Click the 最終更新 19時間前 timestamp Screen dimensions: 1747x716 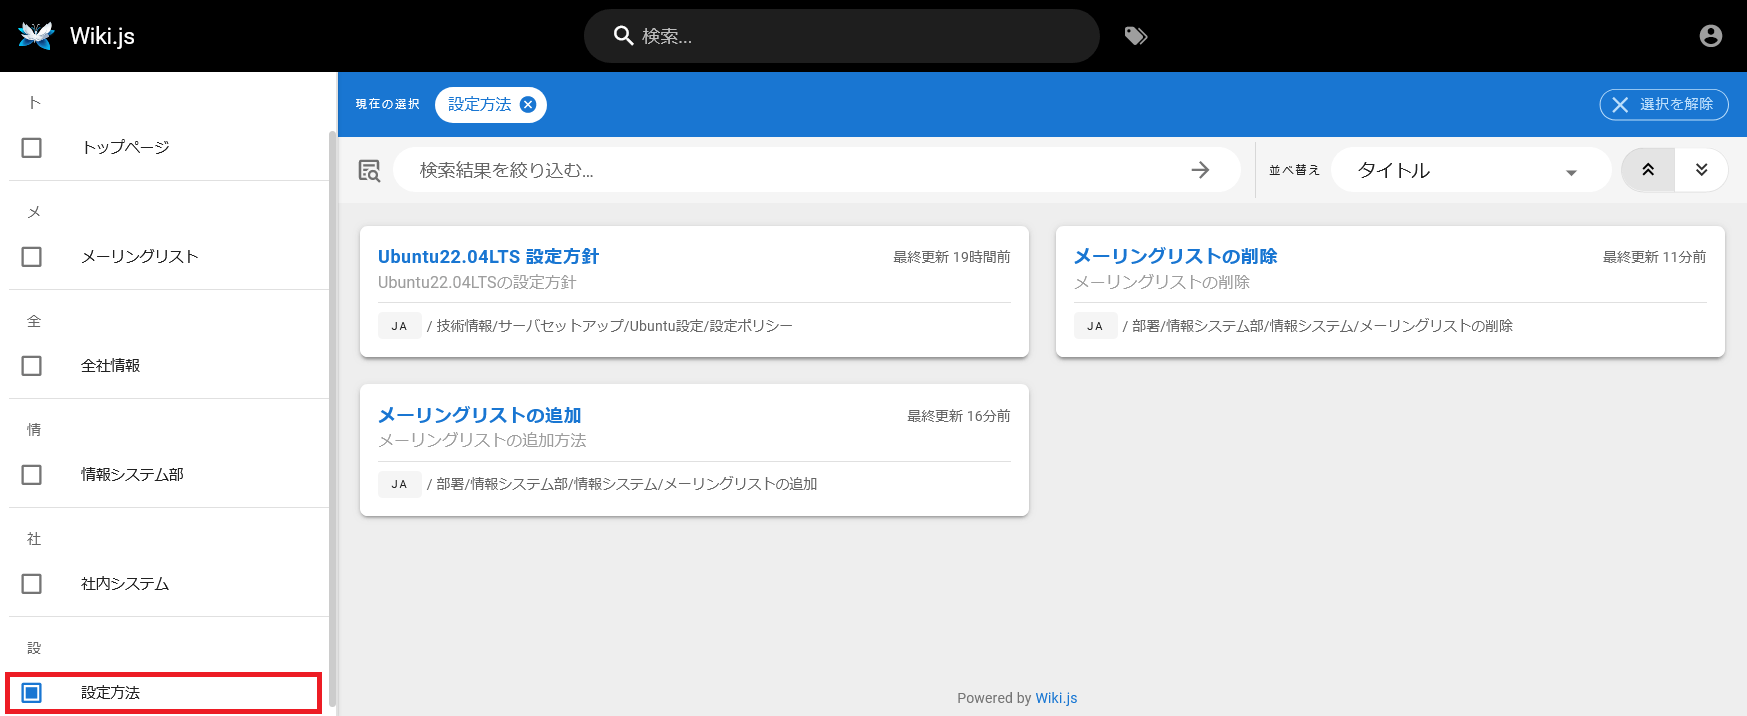pos(951,257)
